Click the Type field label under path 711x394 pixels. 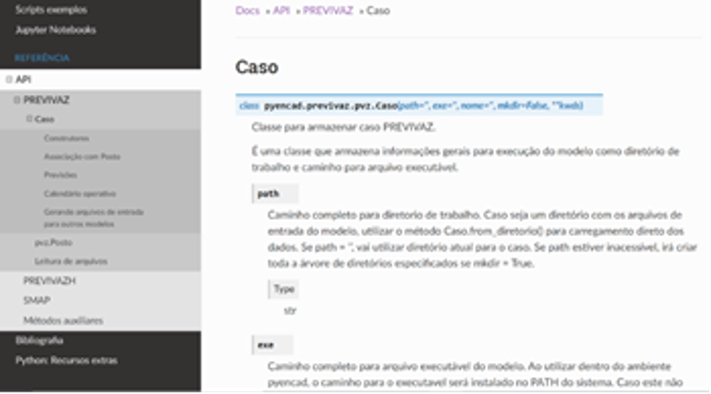coord(284,289)
